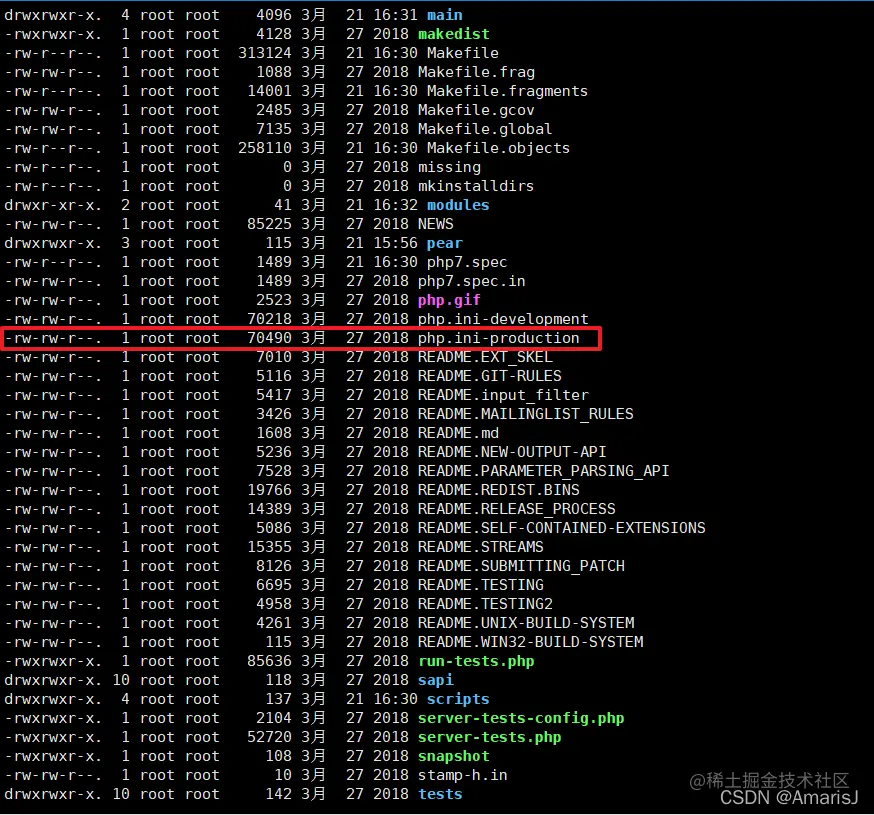This screenshot has height=815, width=874.
Task: Select the 'php.ini-production' file name
Action: point(498,338)
